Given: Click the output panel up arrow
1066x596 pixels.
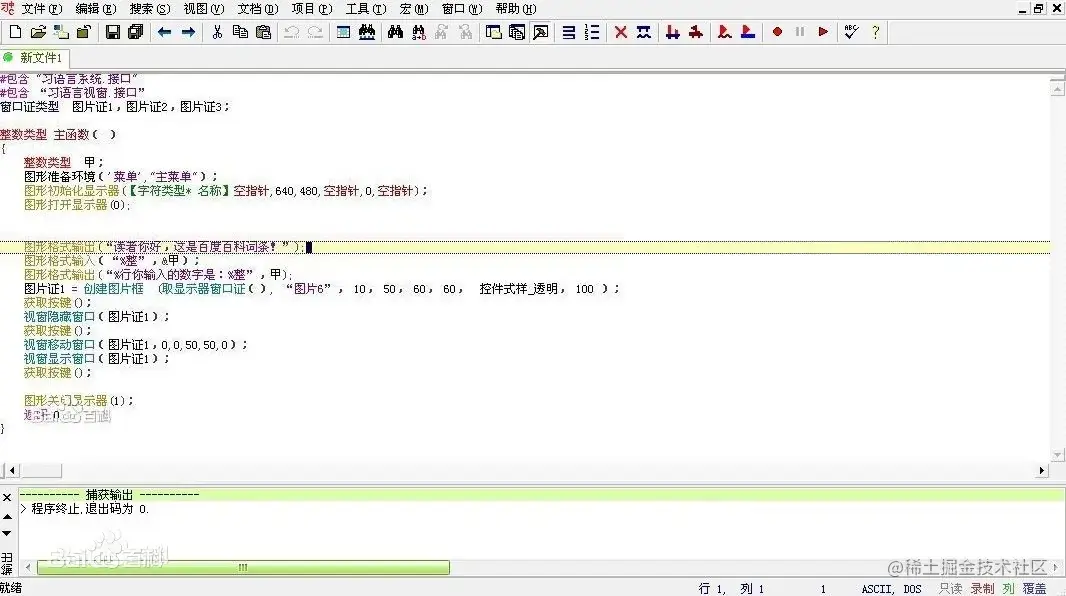Looking at the screenshot, I should click(x=7, y=516).
